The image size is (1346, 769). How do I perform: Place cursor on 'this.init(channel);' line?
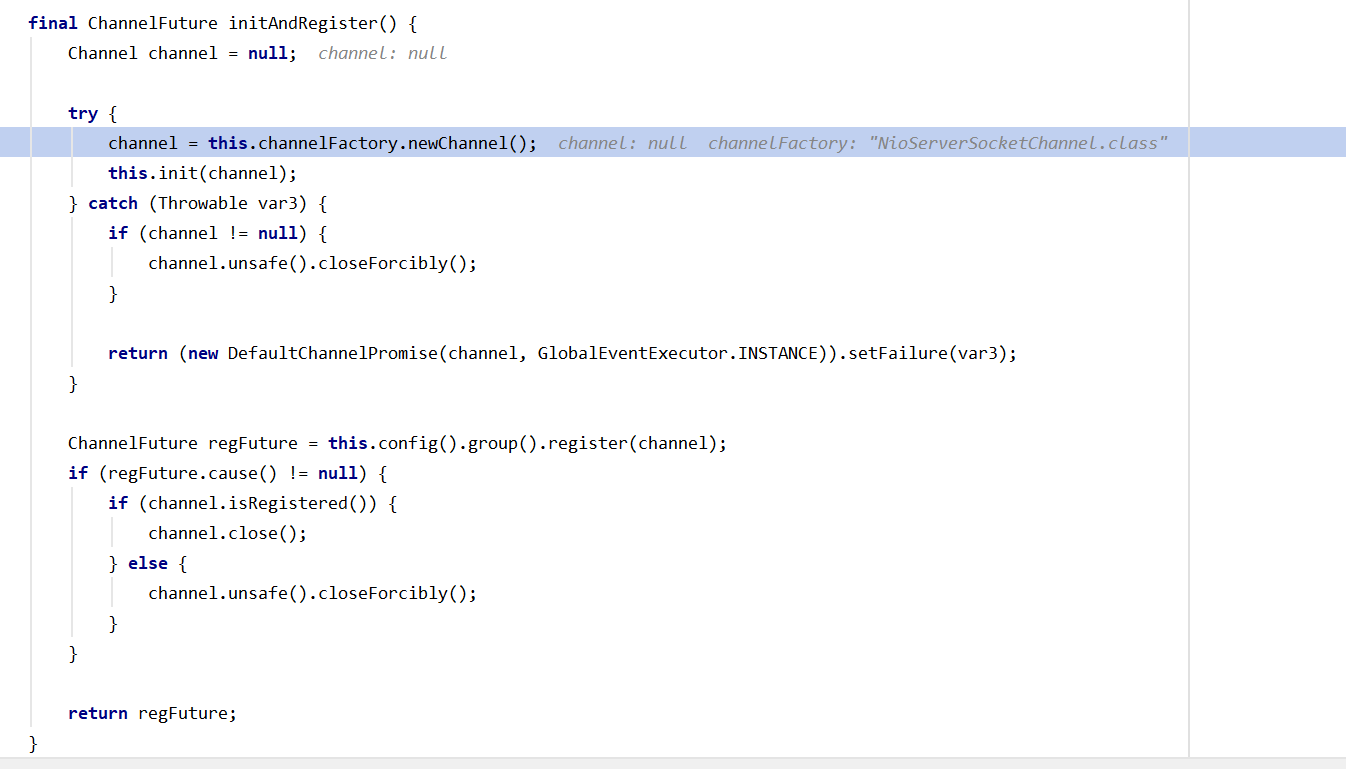click(202, 173)
